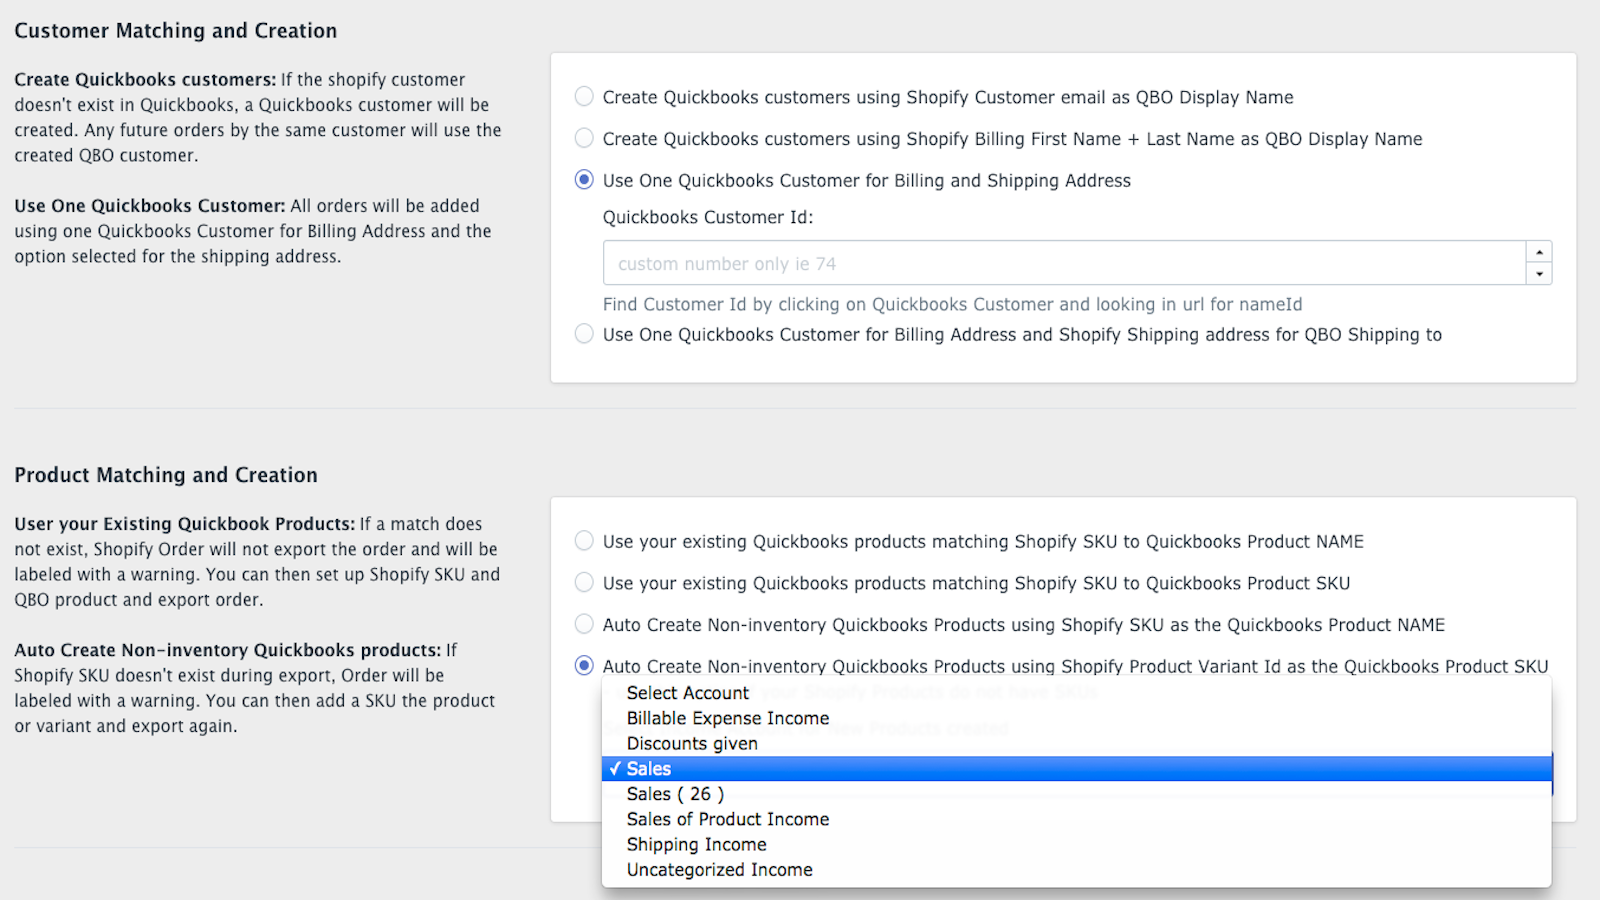
Task: Choose Sales ( 26 ) account option
Action: 1077,794
